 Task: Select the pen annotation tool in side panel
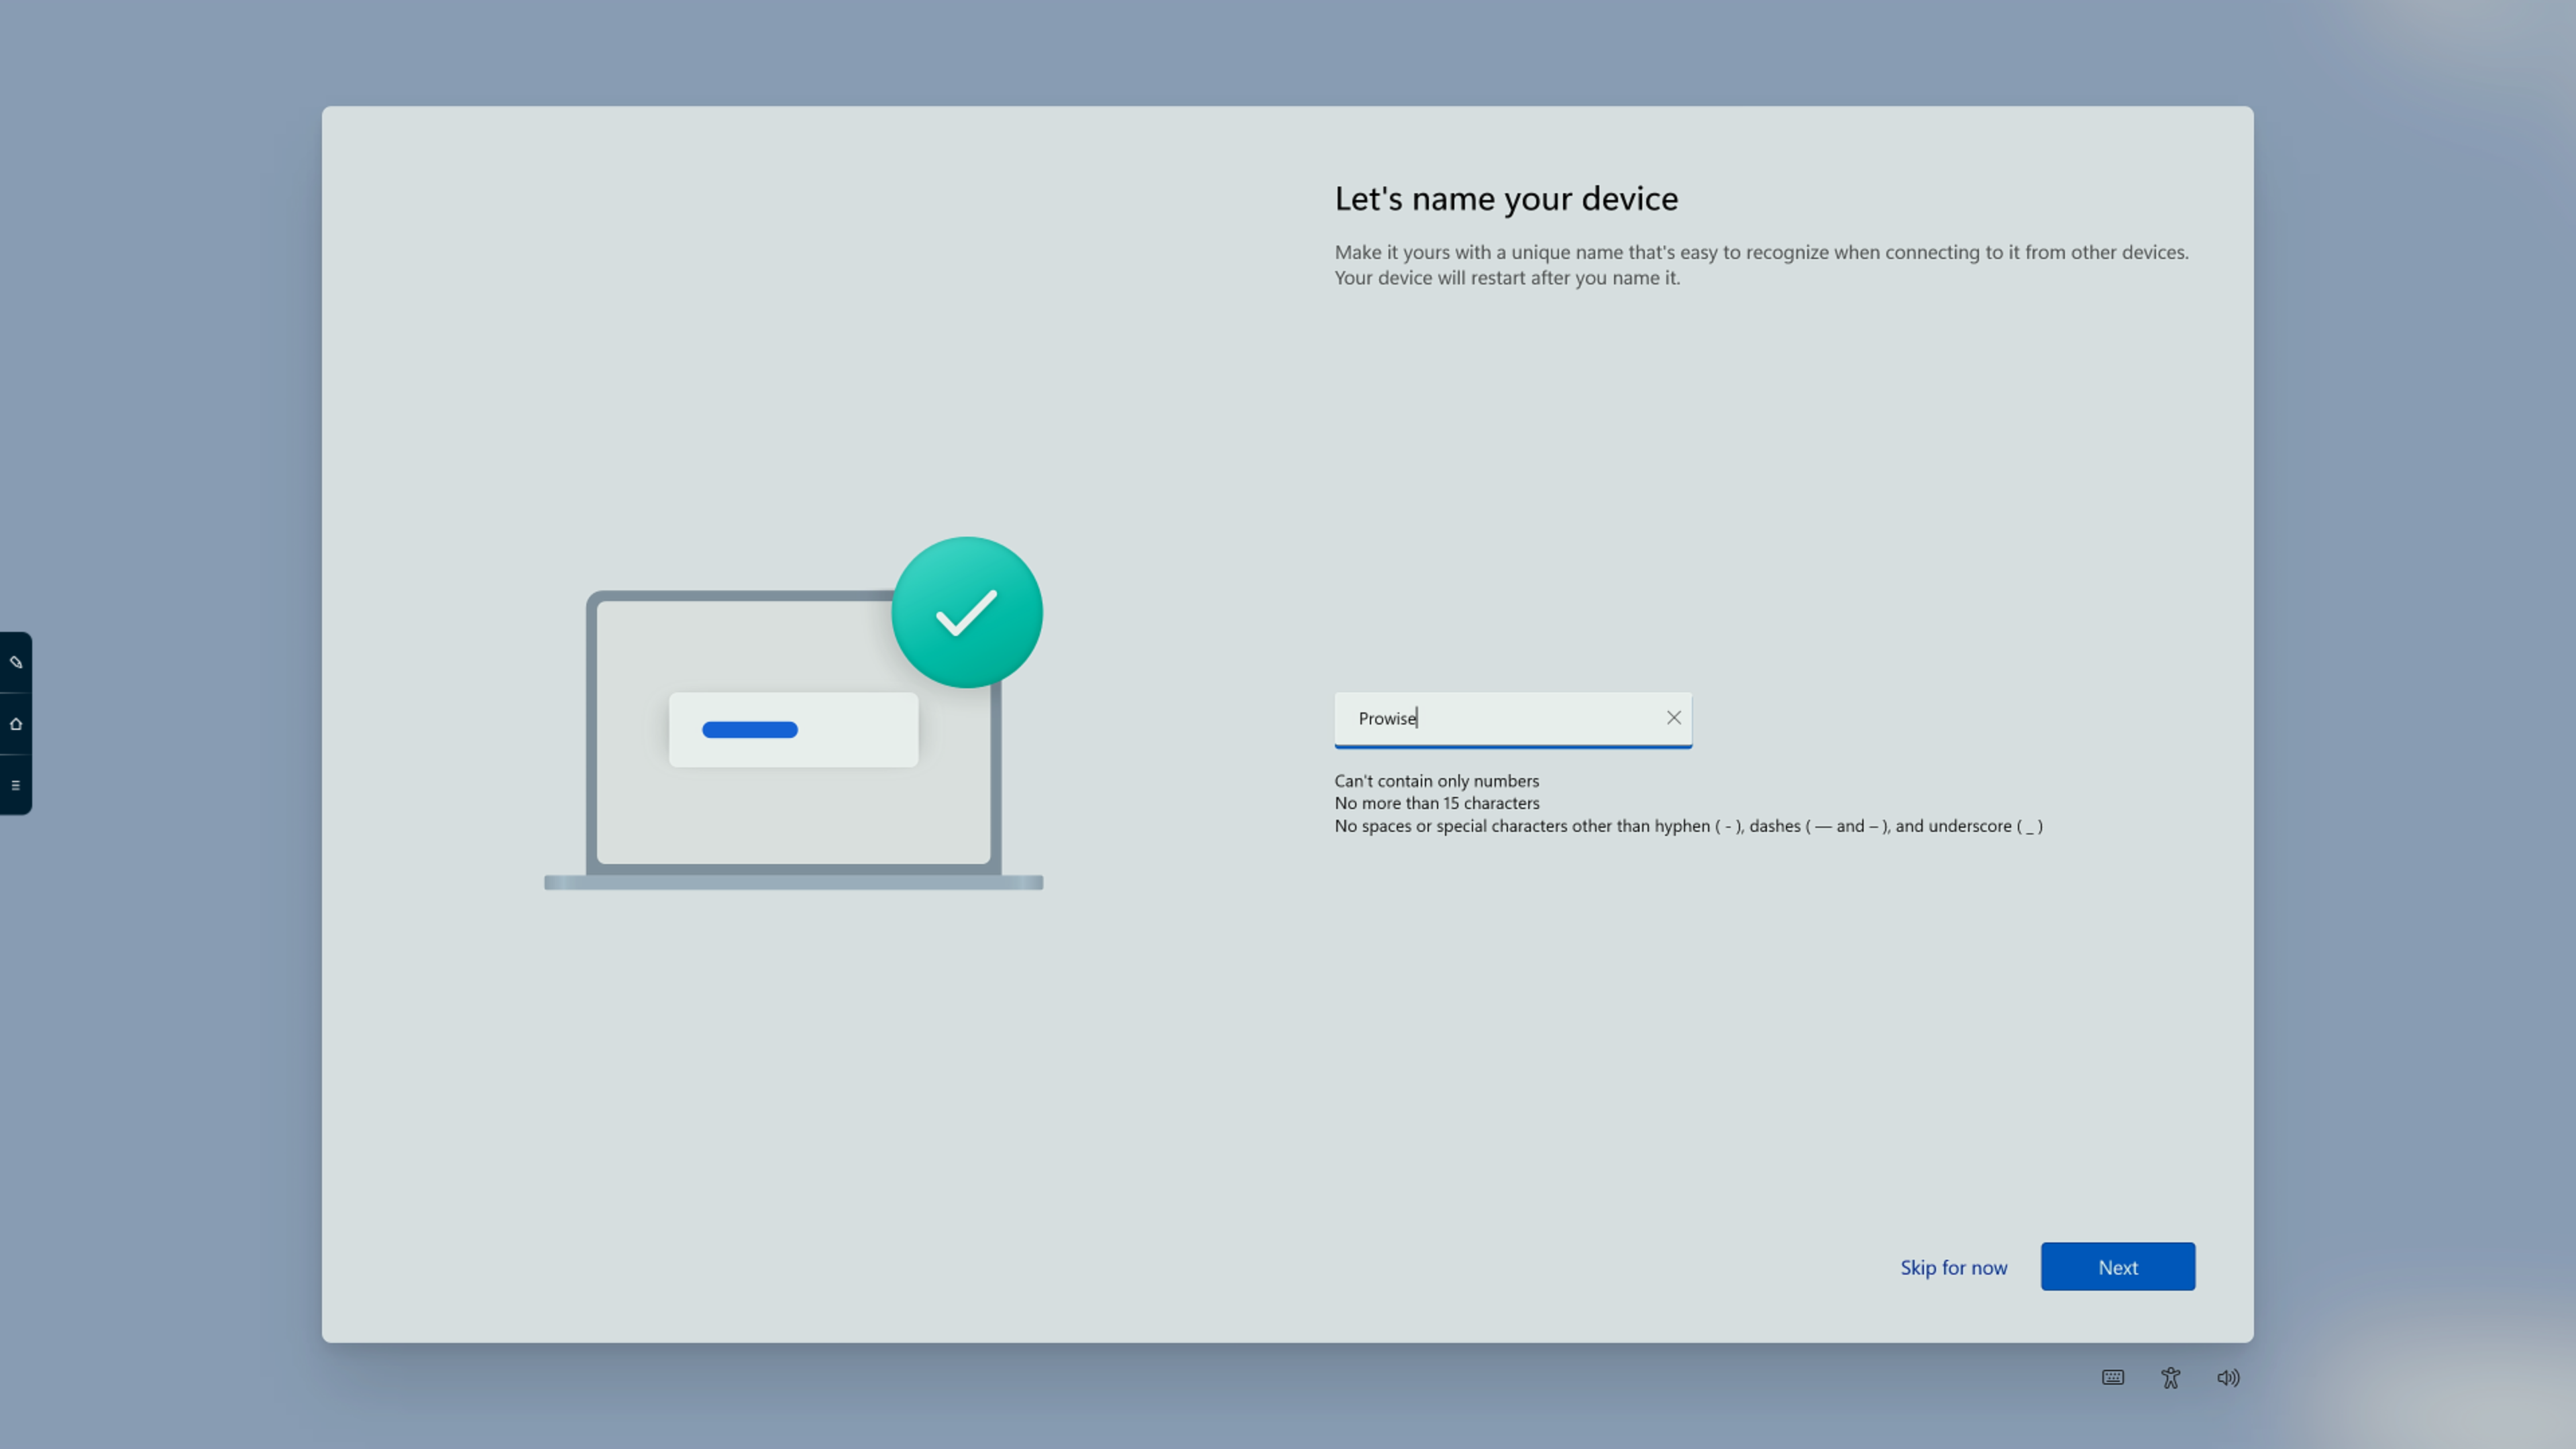tap(16, 662)
